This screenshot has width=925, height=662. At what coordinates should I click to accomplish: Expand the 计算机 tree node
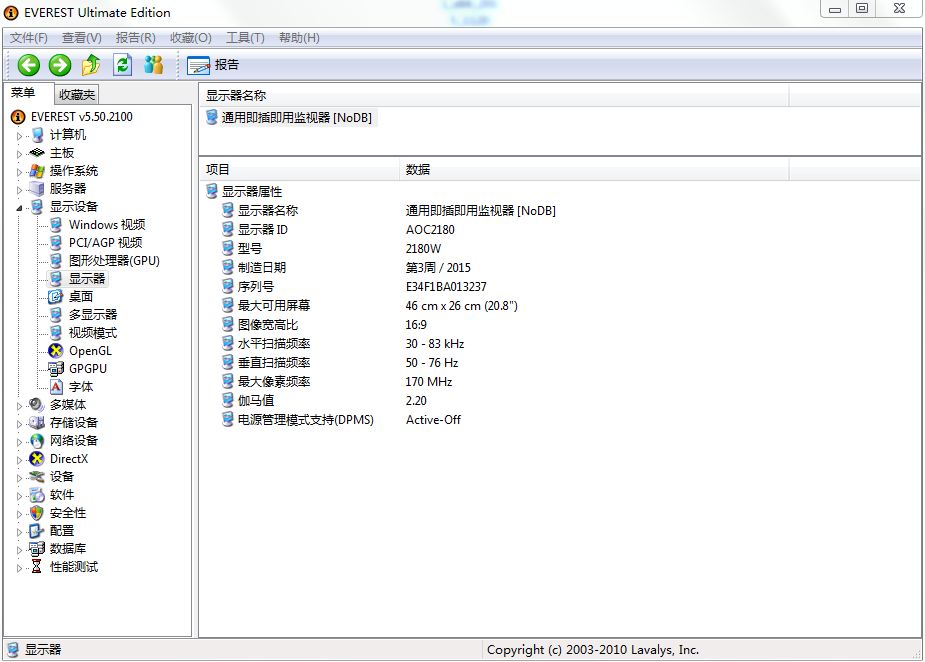pyautogui.click(x=19, y=136)
